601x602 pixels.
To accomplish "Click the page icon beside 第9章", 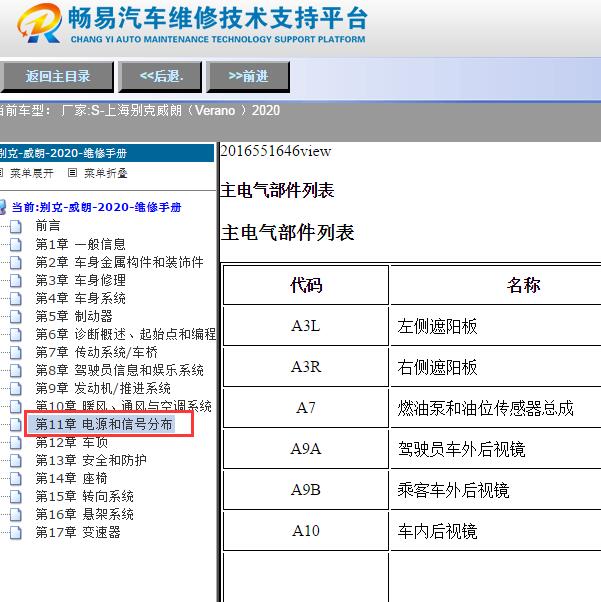I will (x=16, y=389).
